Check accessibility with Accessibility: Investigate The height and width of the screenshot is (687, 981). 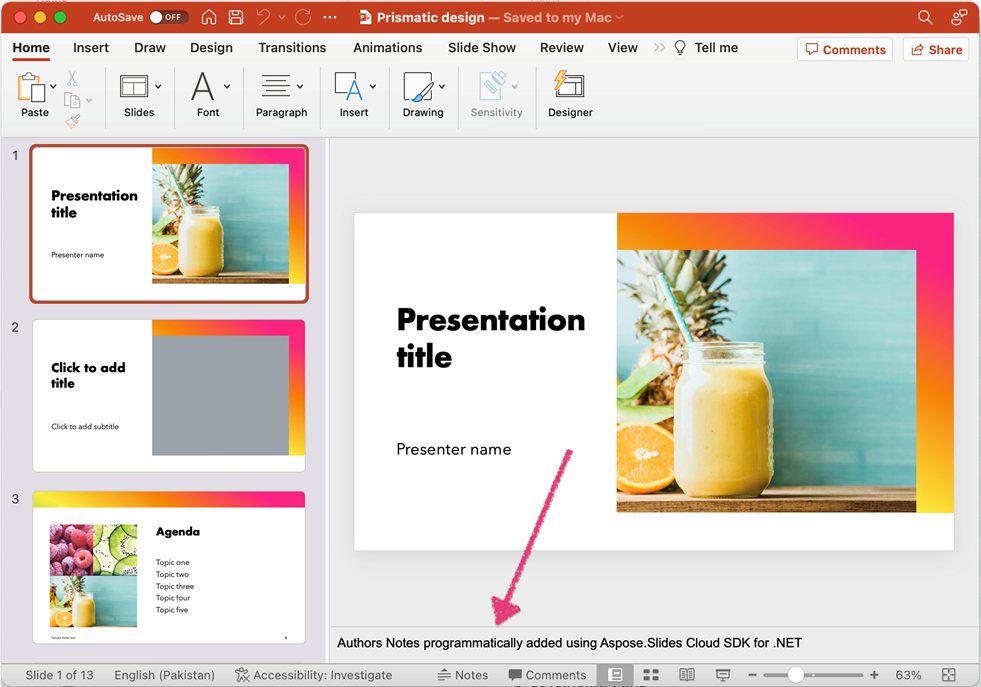click(315, 675)
